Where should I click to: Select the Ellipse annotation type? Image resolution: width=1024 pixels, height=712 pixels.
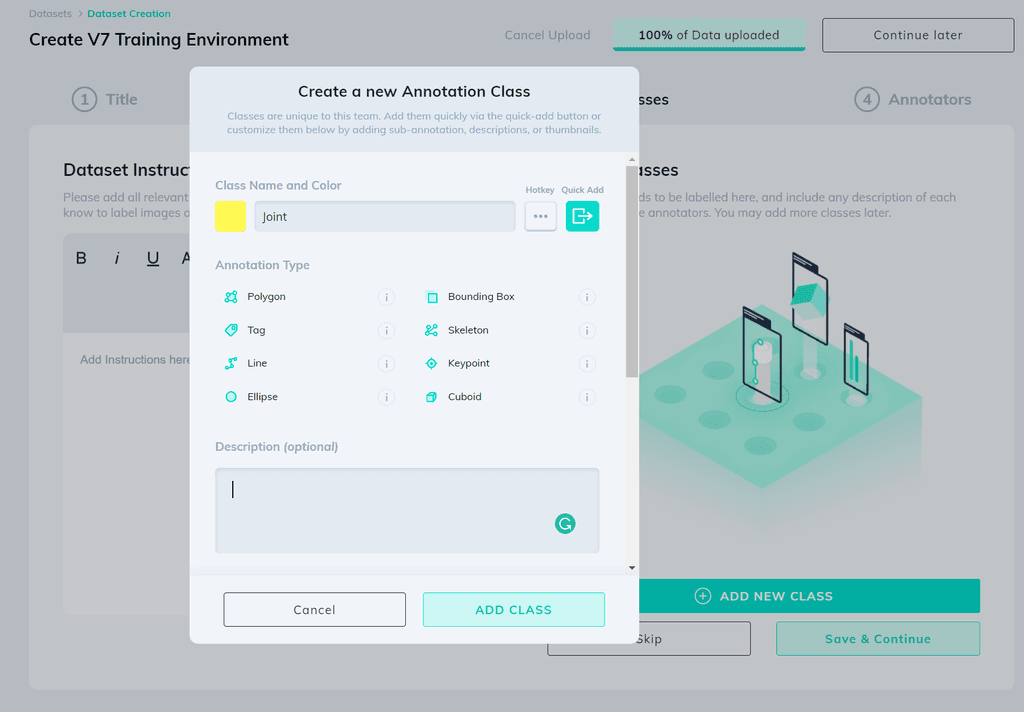263,397
